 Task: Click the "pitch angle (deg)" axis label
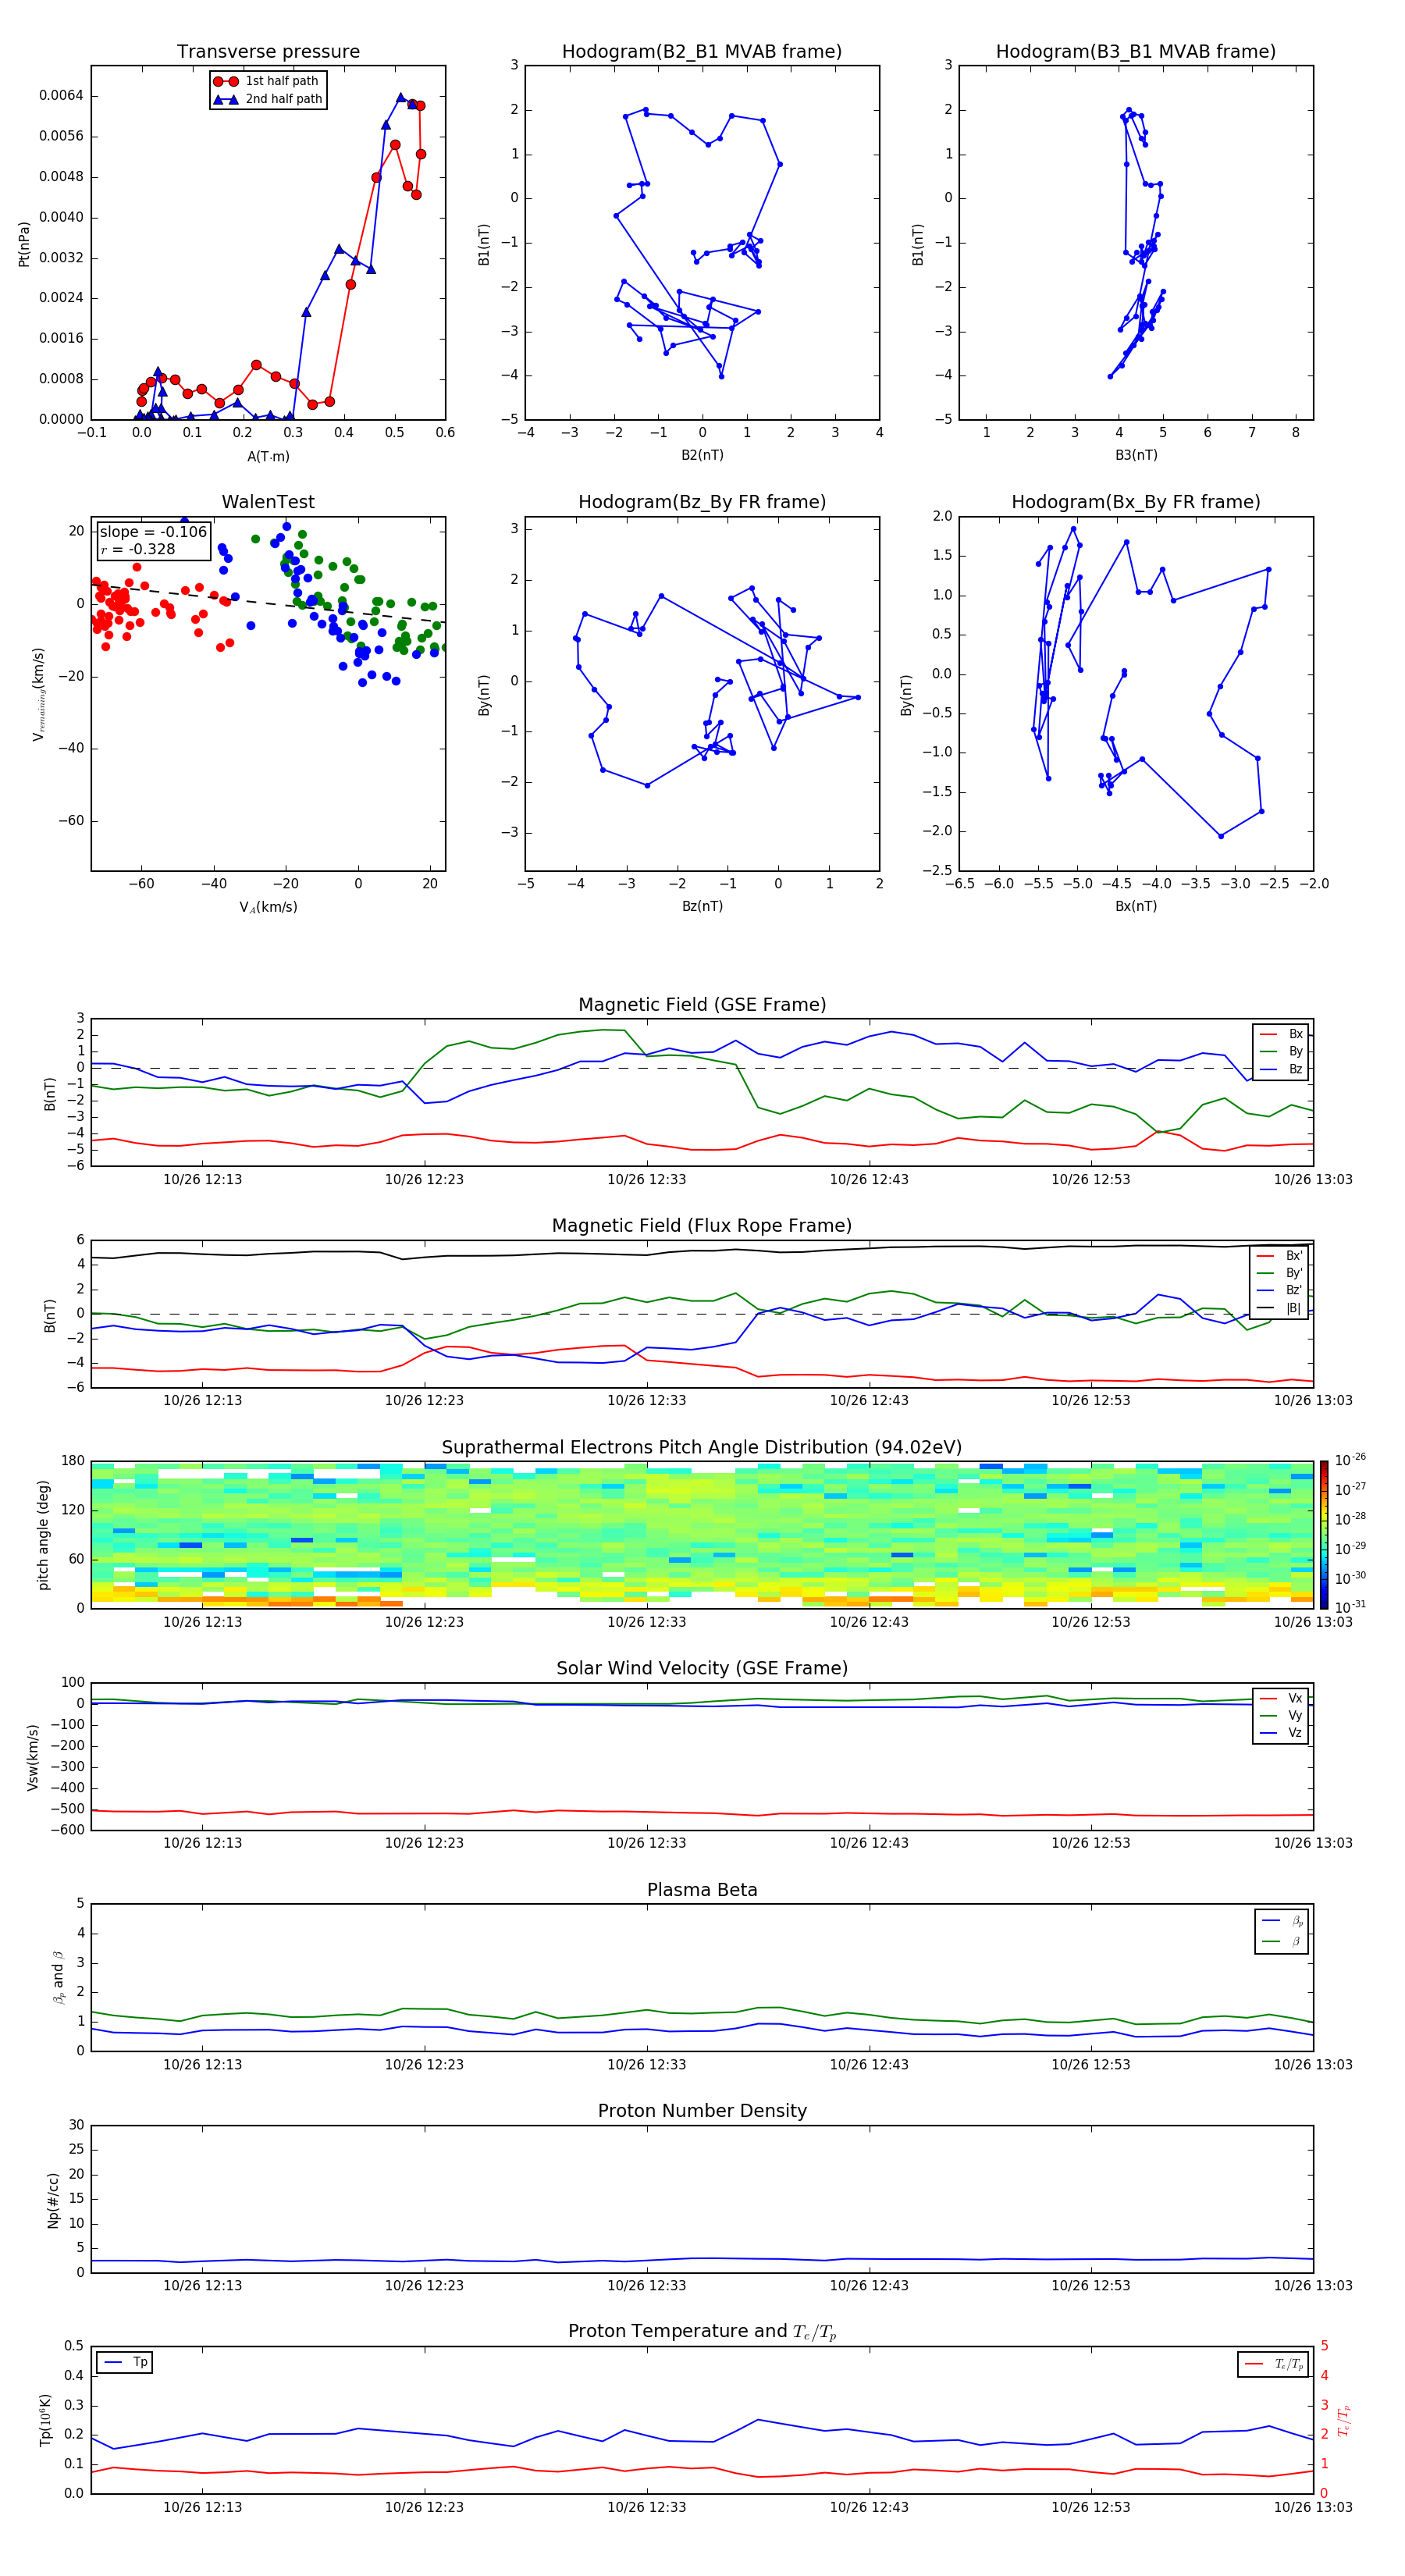tap(43, 1535)
